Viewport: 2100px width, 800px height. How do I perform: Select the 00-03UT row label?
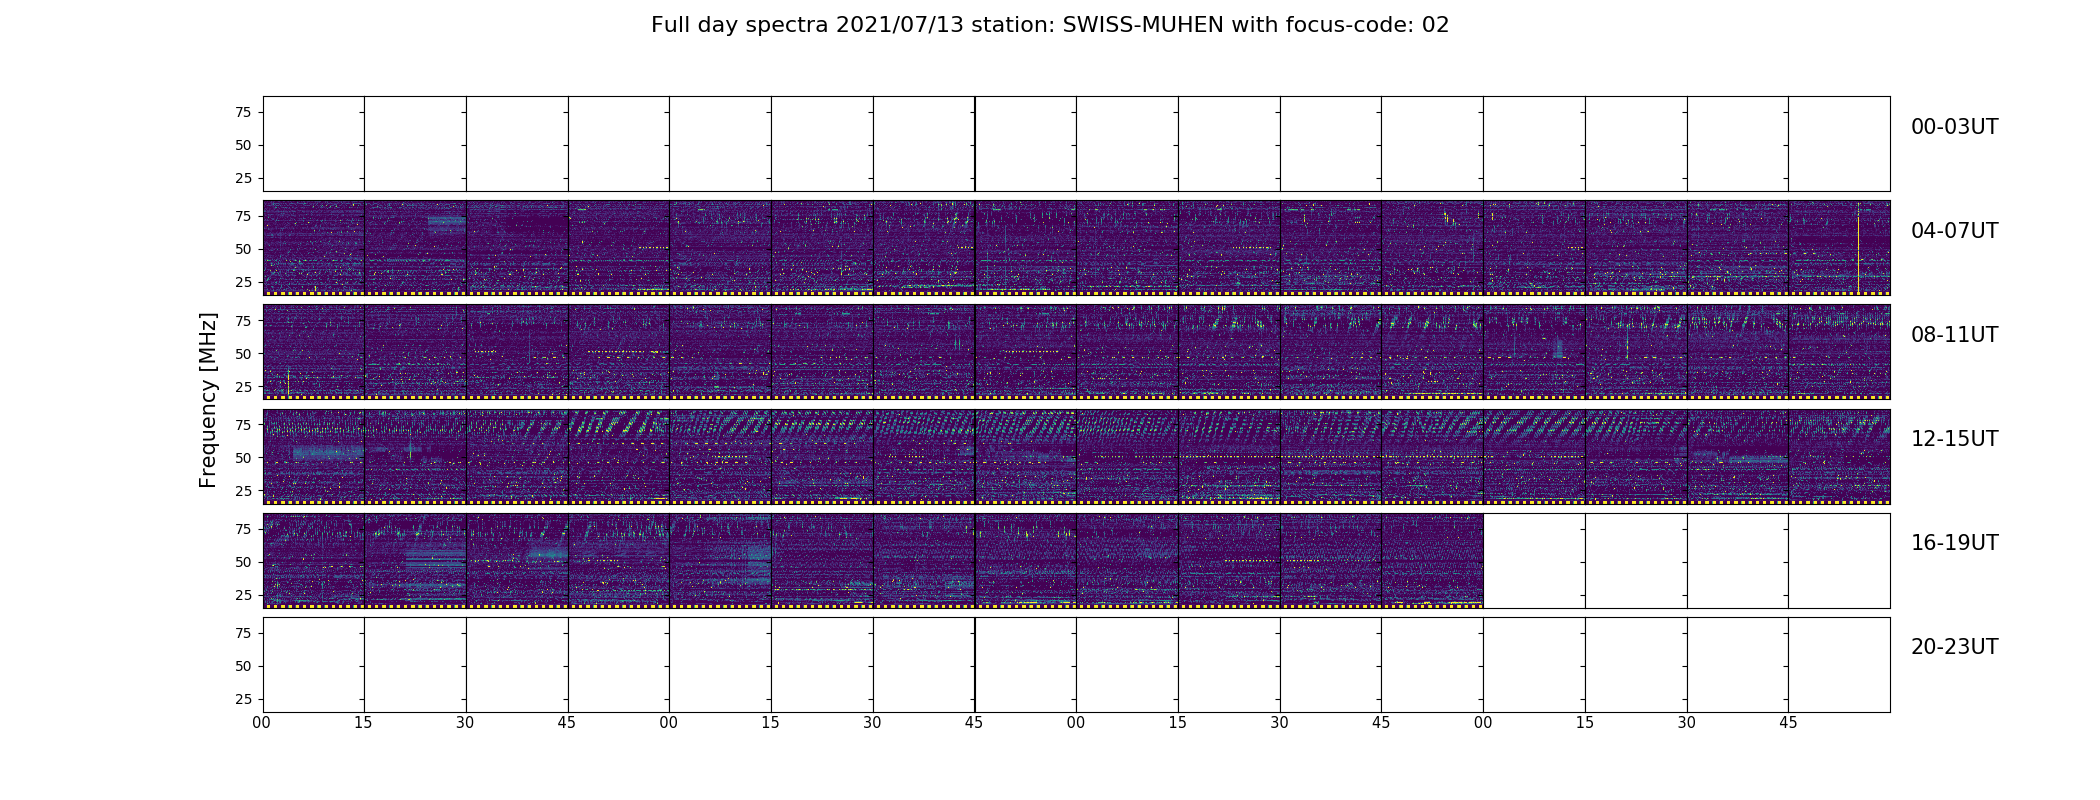click(x=1954, y=127)
